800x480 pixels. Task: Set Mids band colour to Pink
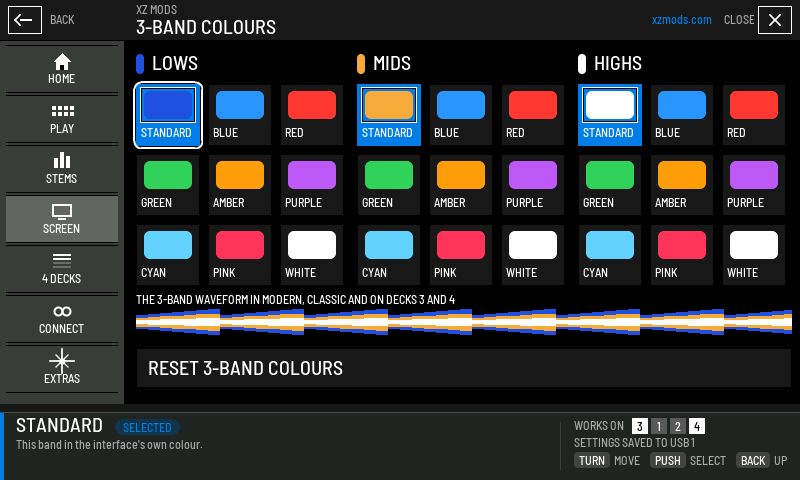tap(461, 255)
